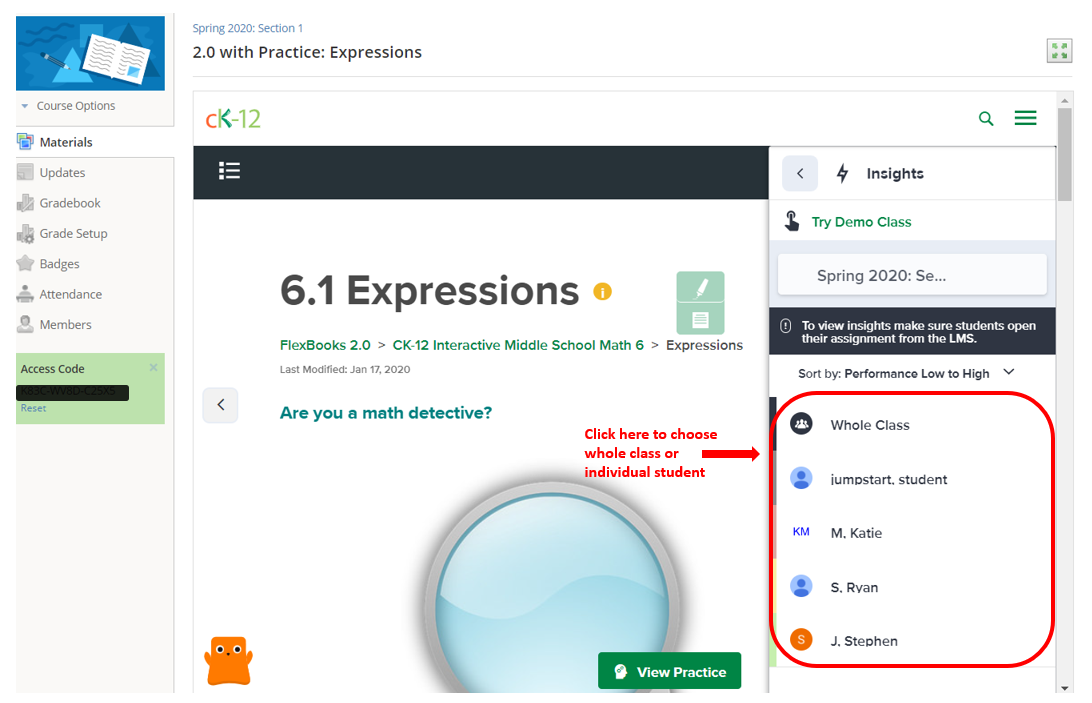Open the Gradebook menu item
Screen dimensions: 1092x703
click(70, 203)
